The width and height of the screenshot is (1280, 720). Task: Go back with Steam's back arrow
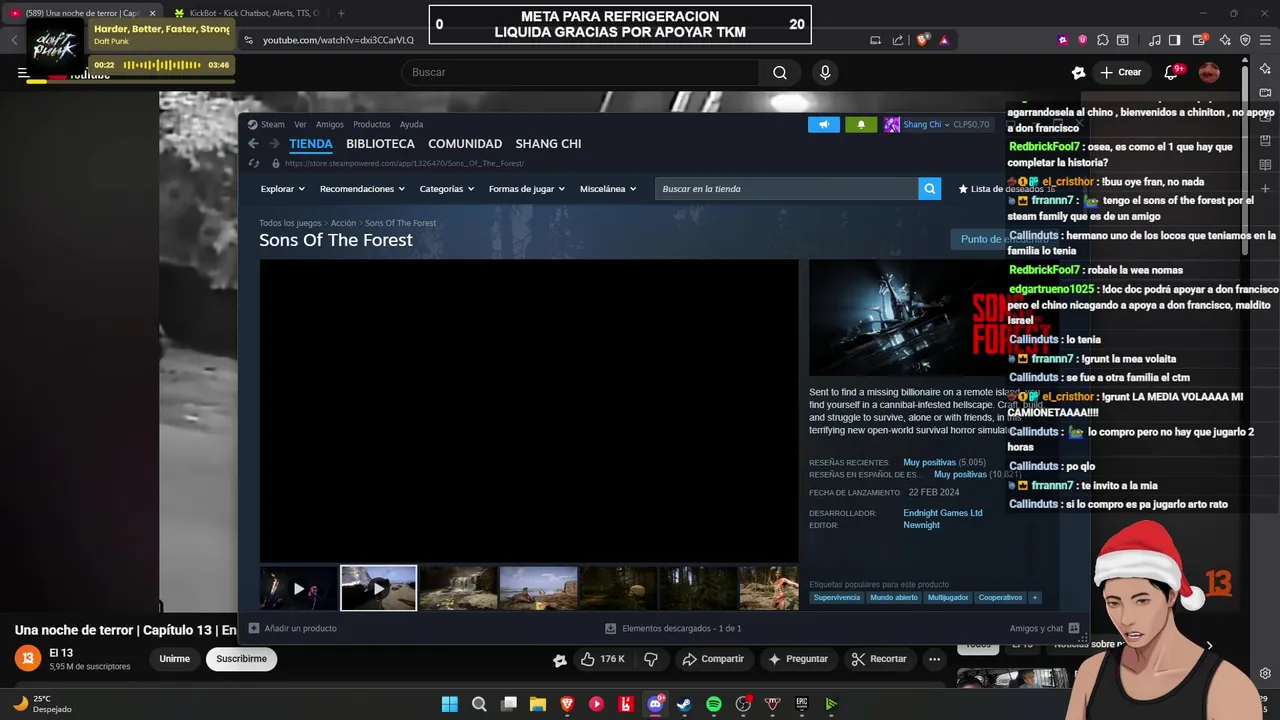click(x=254, y=144)
